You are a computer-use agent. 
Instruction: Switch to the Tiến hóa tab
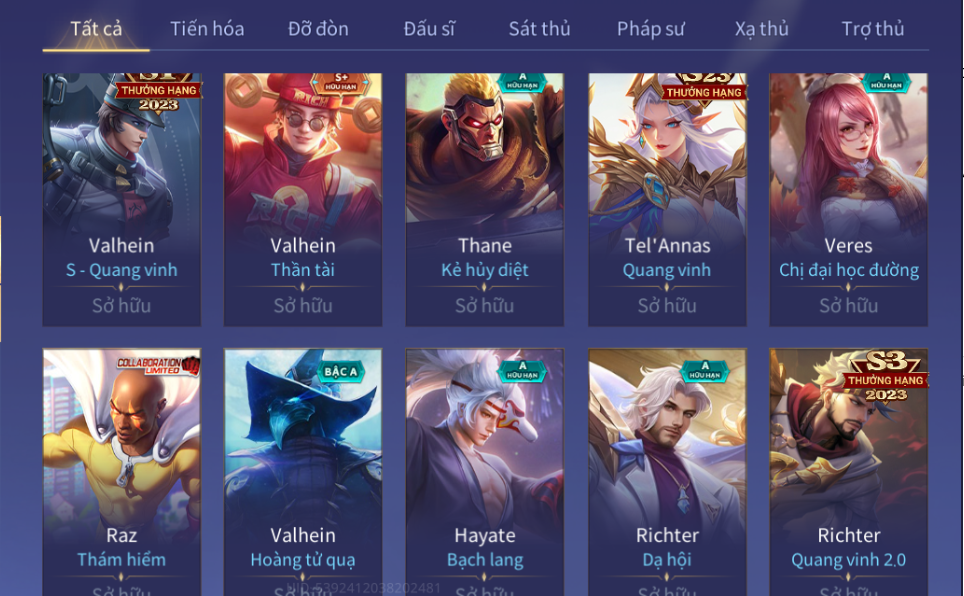(x=207, y=29)
